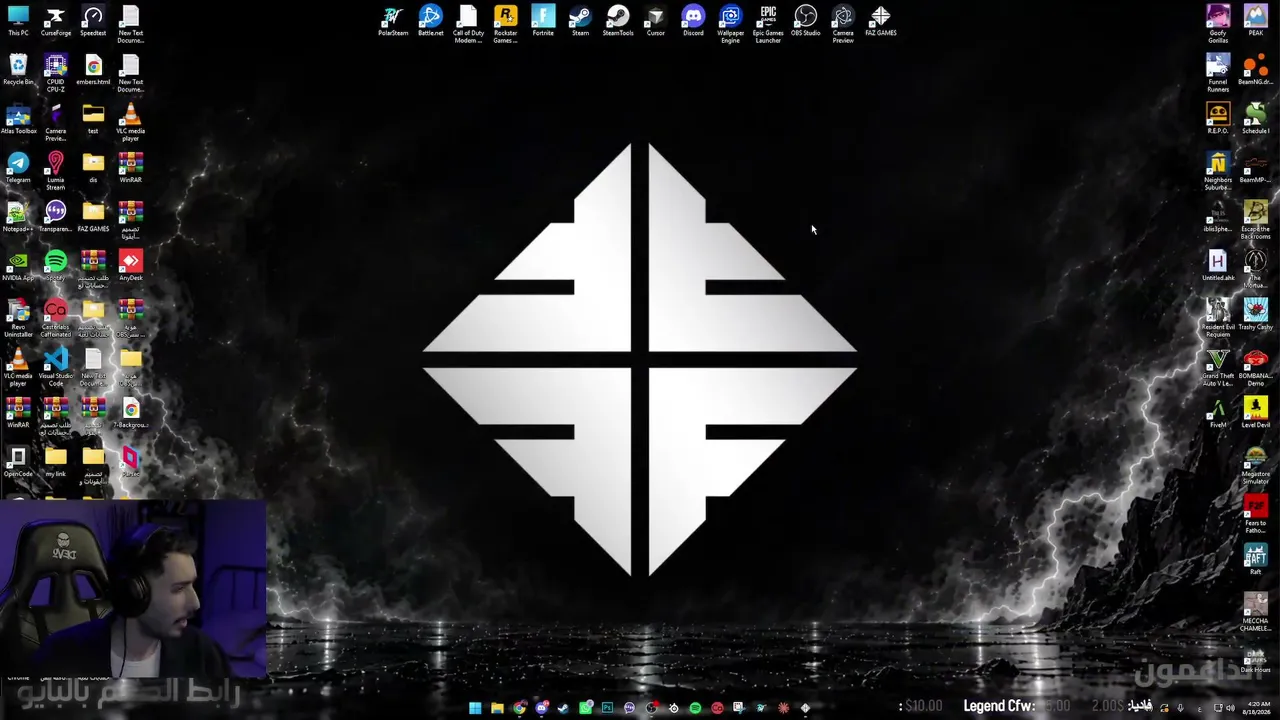The image size is (1280, 720).
Task: Launch AnyDesk from the desktop
Action: tap(130, 266)
